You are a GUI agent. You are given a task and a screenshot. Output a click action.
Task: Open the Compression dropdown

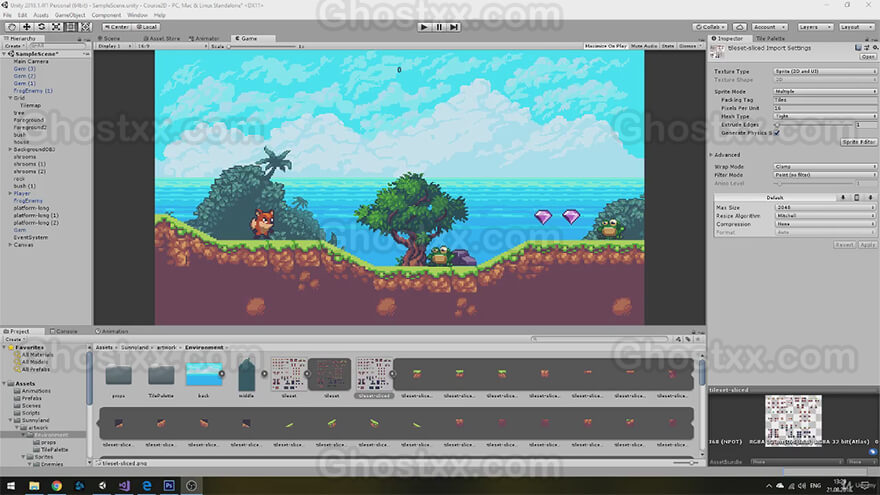tap(824, 224)
